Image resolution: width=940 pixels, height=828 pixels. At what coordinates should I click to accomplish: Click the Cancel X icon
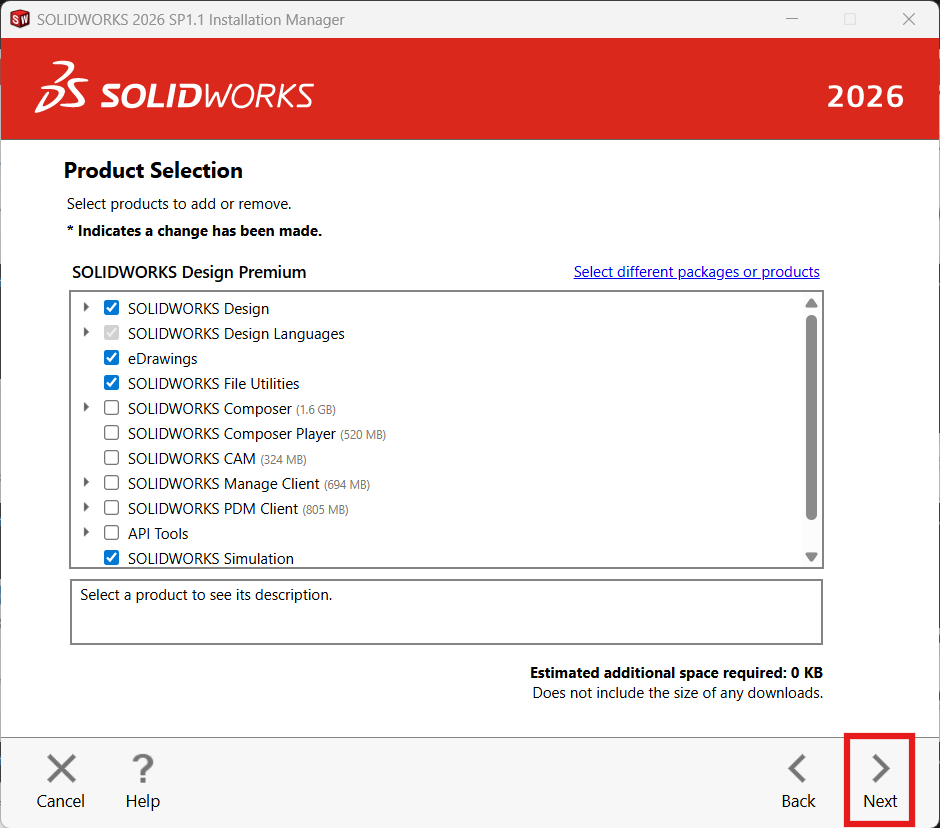coord(61,768)
